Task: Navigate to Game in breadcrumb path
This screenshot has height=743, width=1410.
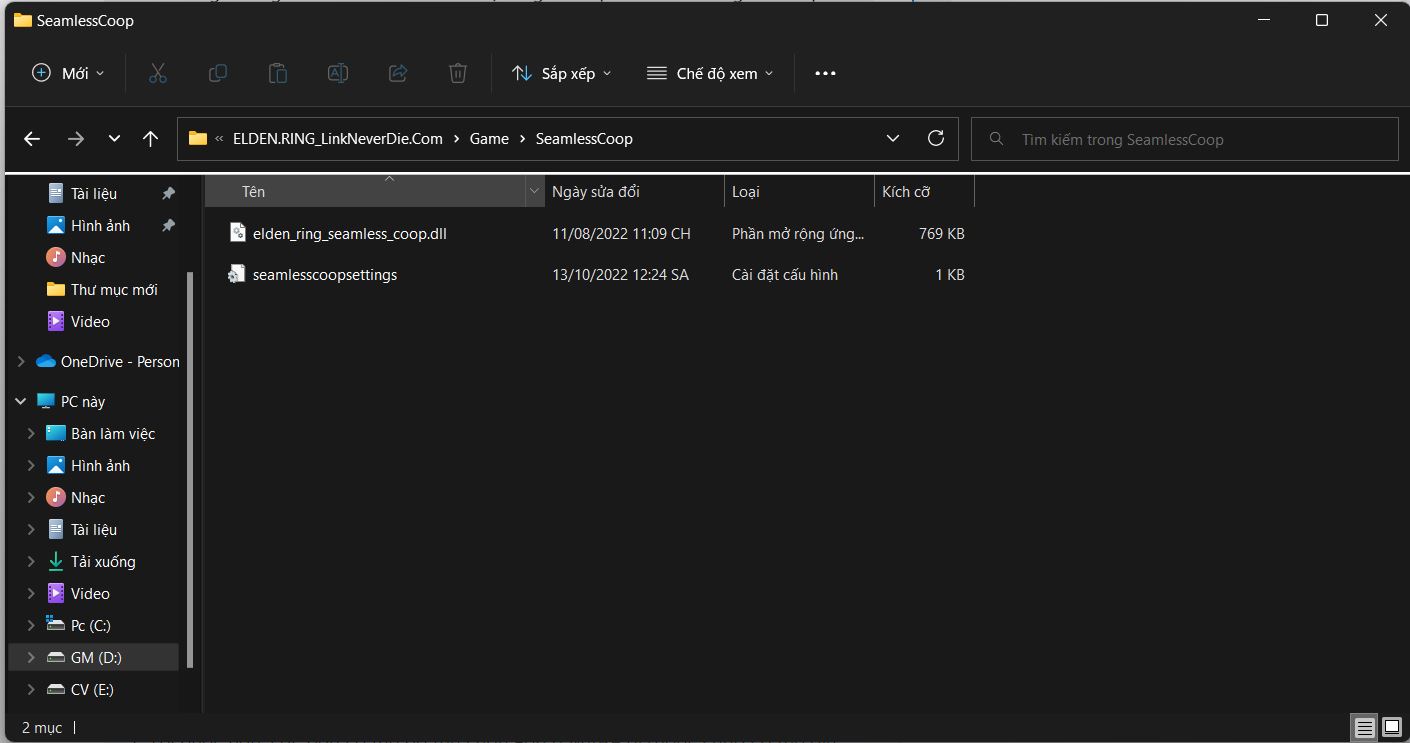Action: 489,139
